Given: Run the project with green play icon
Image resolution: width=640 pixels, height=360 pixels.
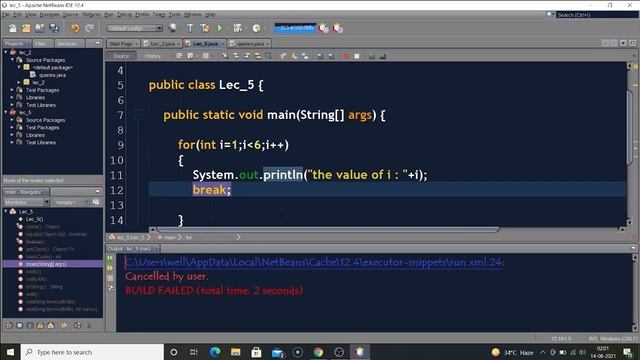Looking at the screenshot, I should tap(220, 28).
